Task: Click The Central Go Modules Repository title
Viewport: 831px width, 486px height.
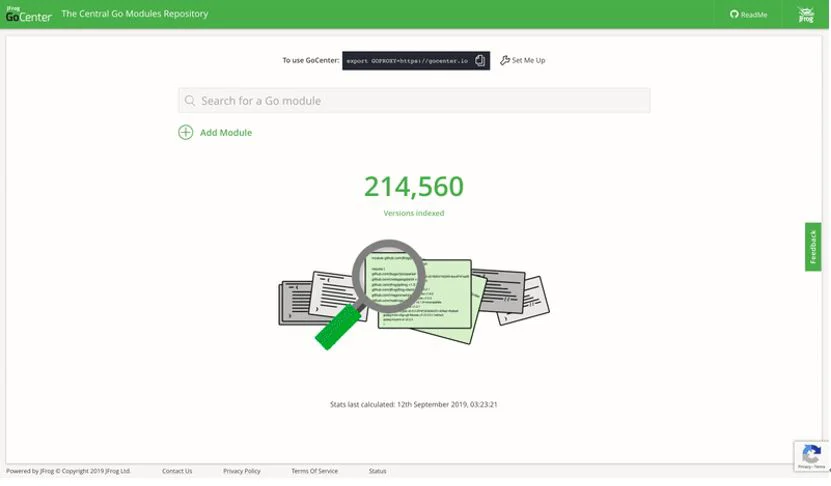Action: tap(135, 14)
